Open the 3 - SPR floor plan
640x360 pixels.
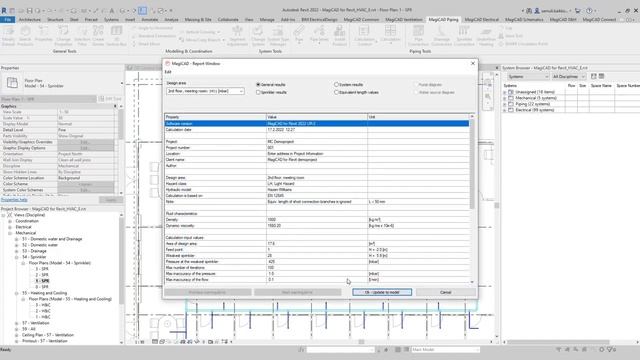pyautogui.click(x=42, y=269)
